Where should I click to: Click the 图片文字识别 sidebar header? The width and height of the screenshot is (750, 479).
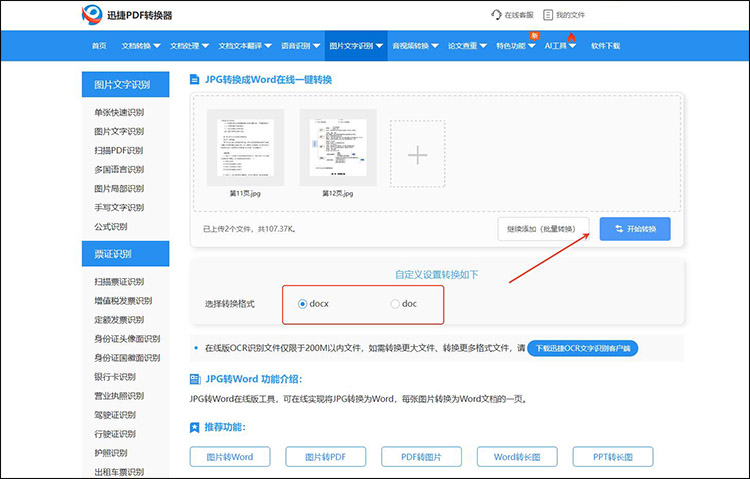tap(125, 85)
